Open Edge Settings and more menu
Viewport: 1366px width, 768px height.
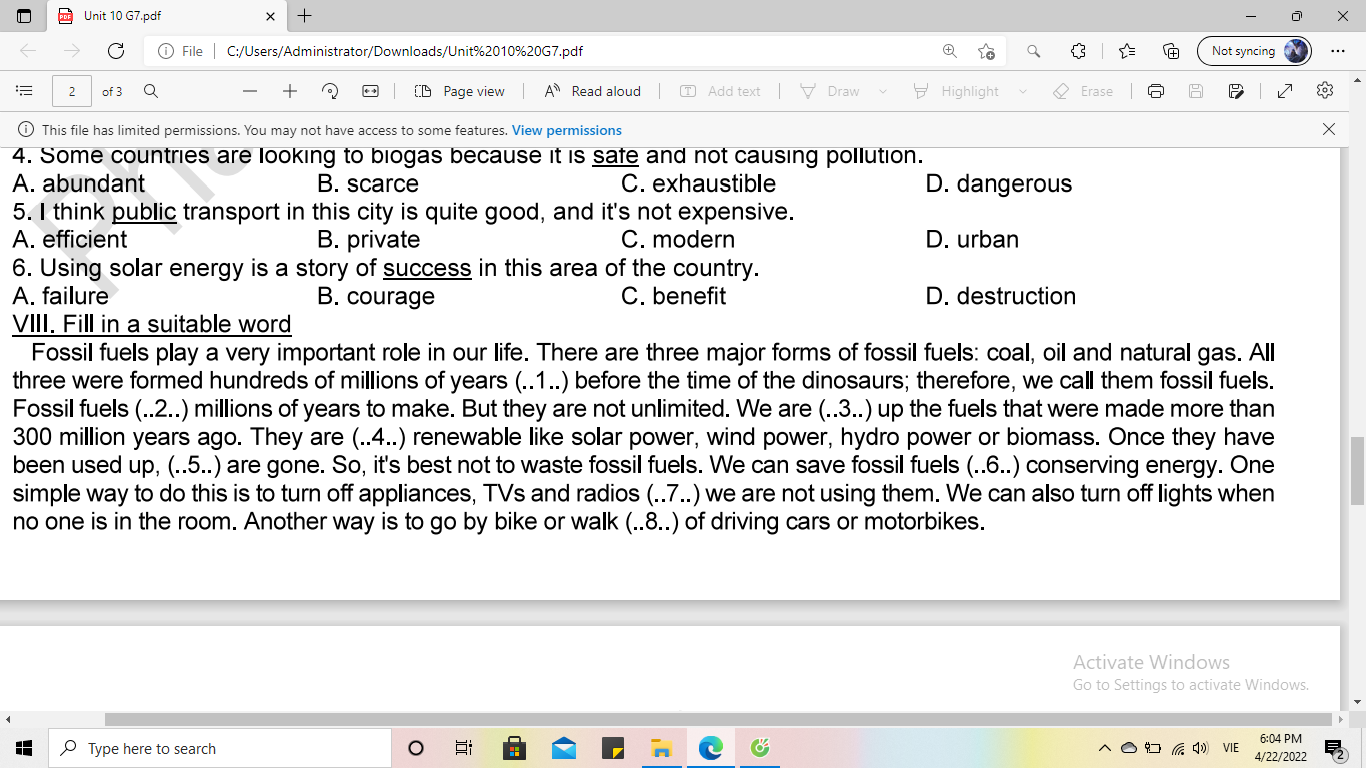click(1338, 51)
